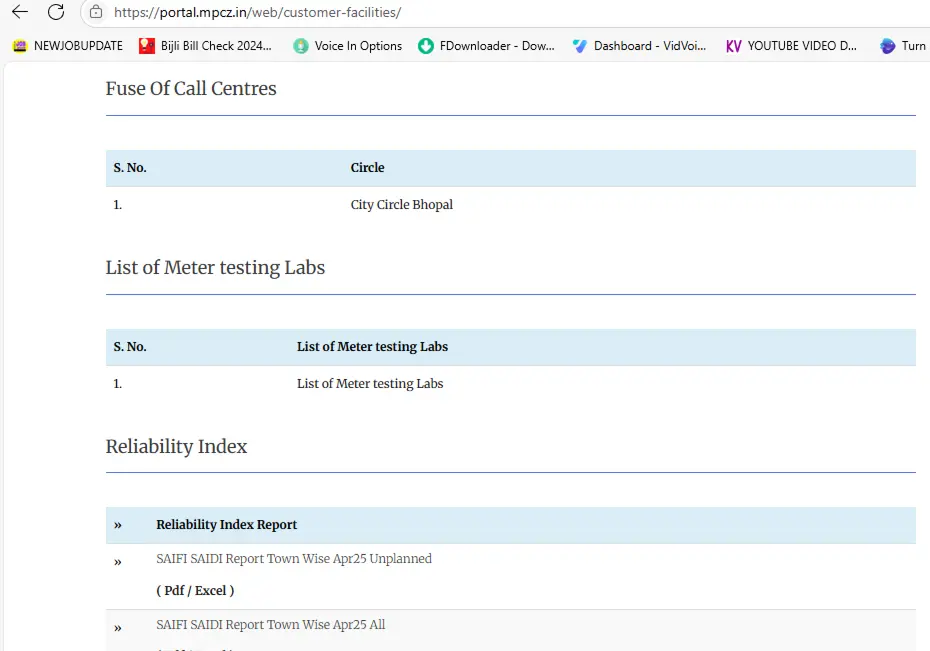The width and height of the screenshot is (930, 651).
Task: Go back using the browser back arrow
Action: pyautogui.click(x=20, y=12)
